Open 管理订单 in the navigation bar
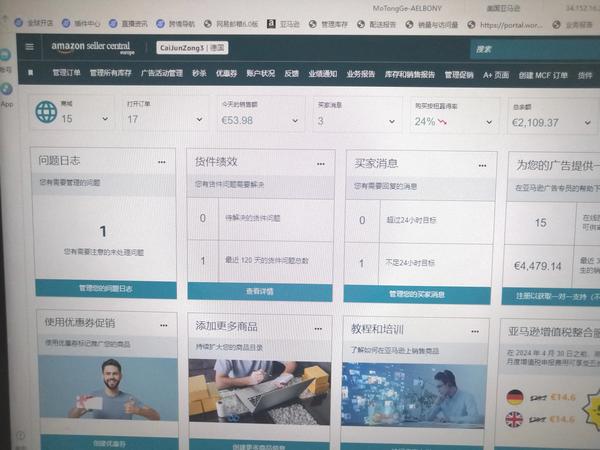Image resolution: width=600 pixels, height=450 pixels. pos(66,72)
